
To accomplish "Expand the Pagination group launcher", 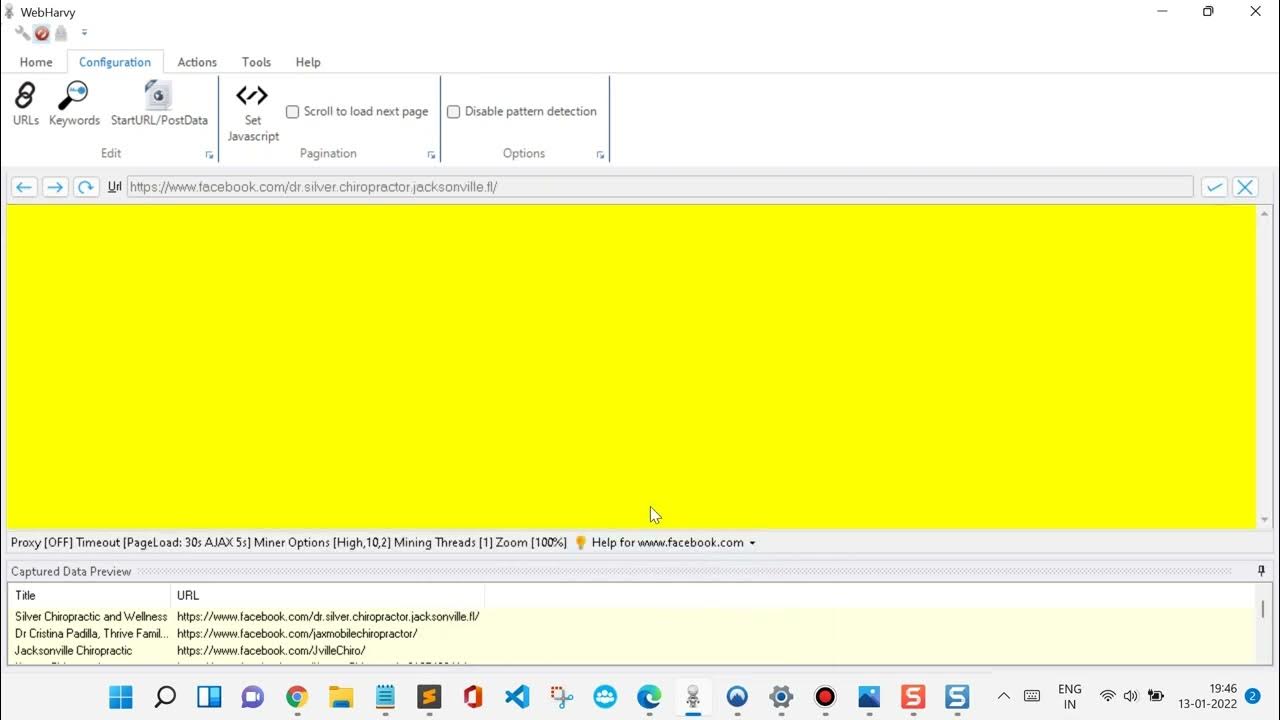I will click(432, 155).
